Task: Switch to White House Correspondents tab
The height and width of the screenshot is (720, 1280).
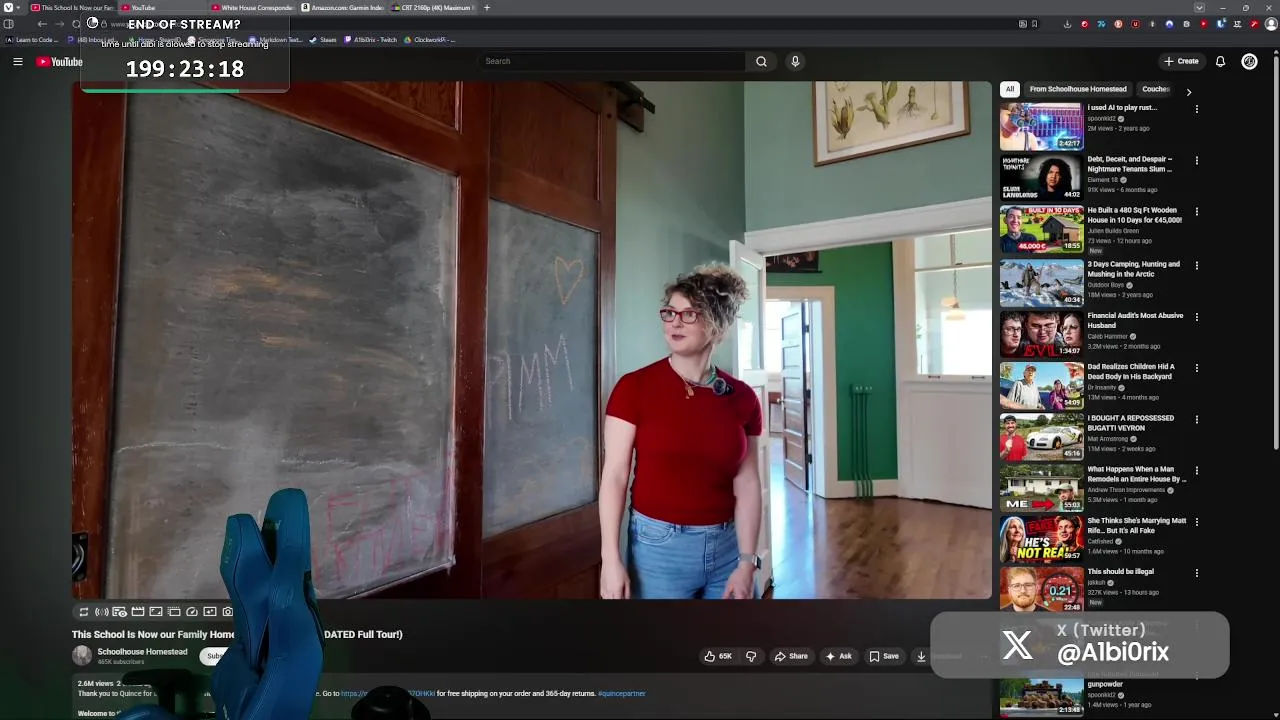Action: (x=252, y=7)
